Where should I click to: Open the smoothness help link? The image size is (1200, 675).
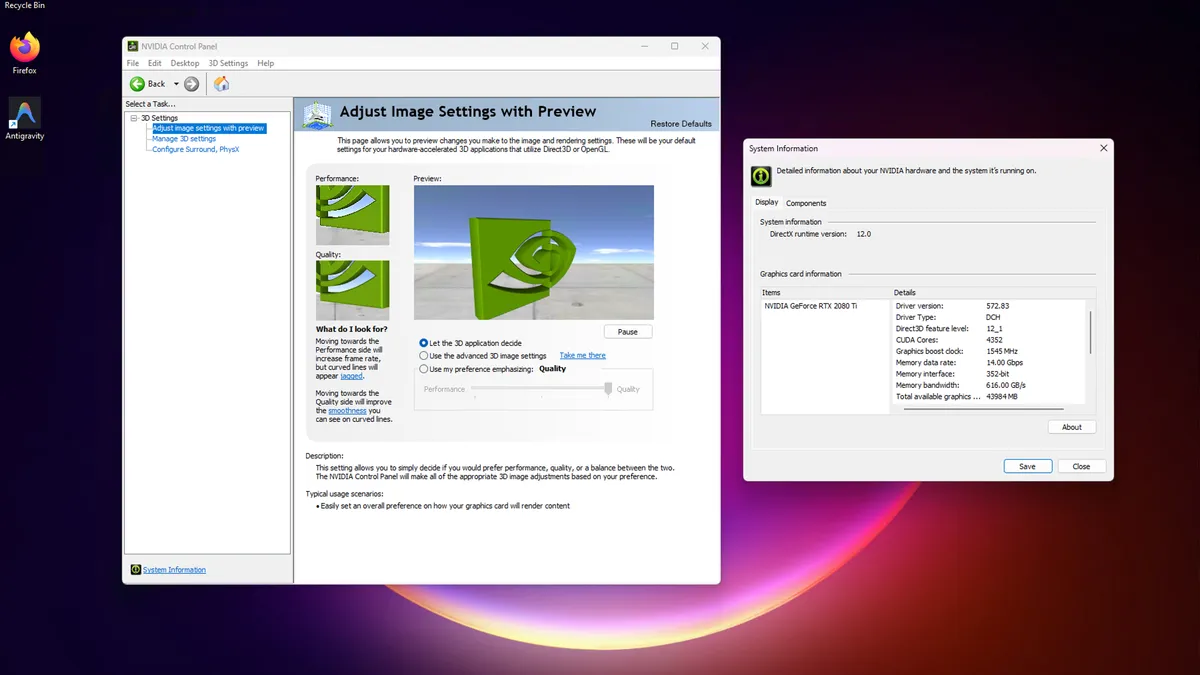(347, 411)
